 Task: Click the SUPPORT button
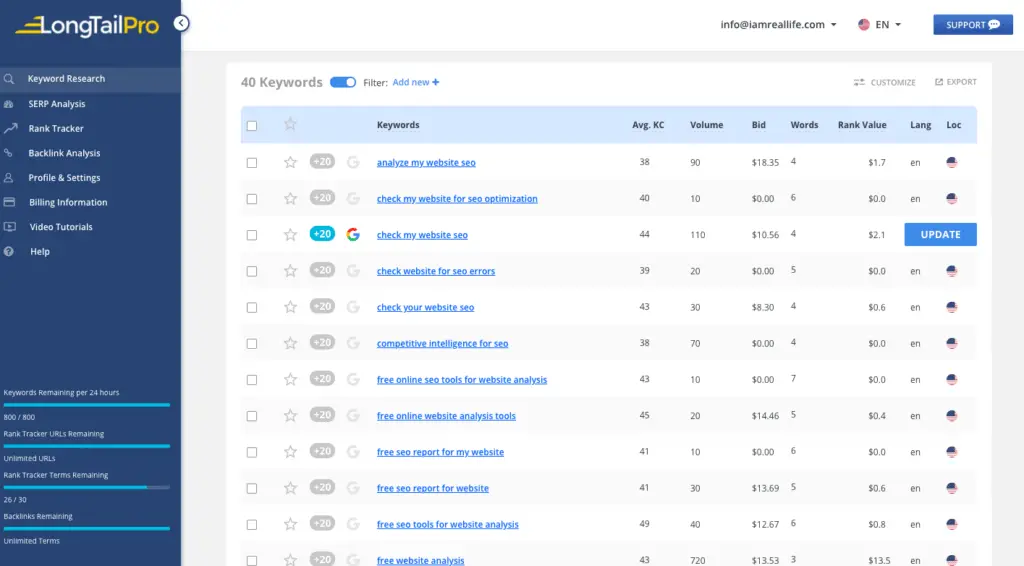[972, 25]
